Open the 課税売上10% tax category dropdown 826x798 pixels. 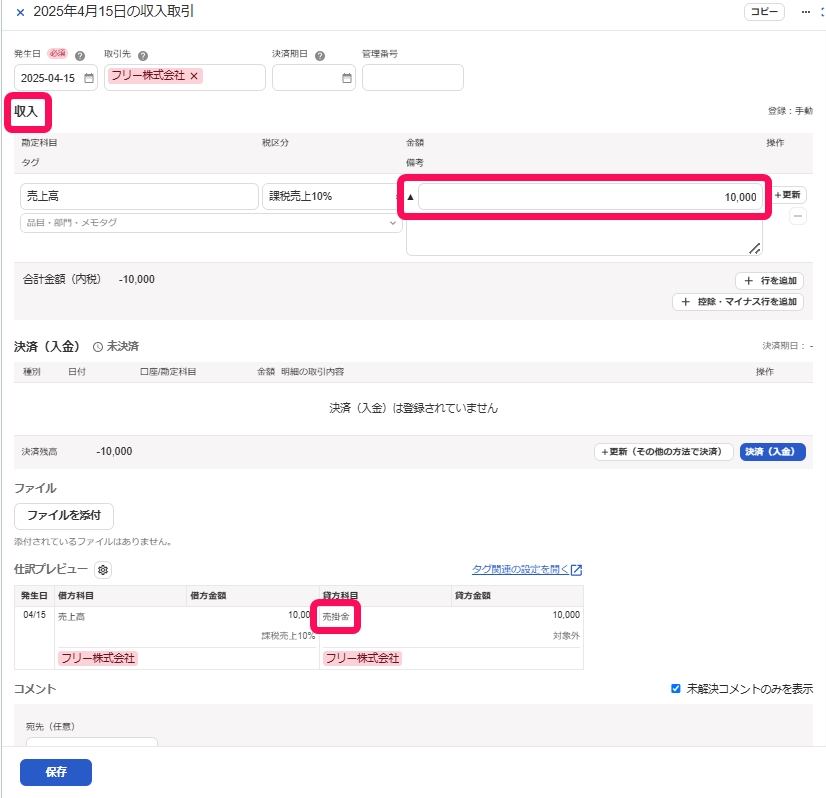330,196
